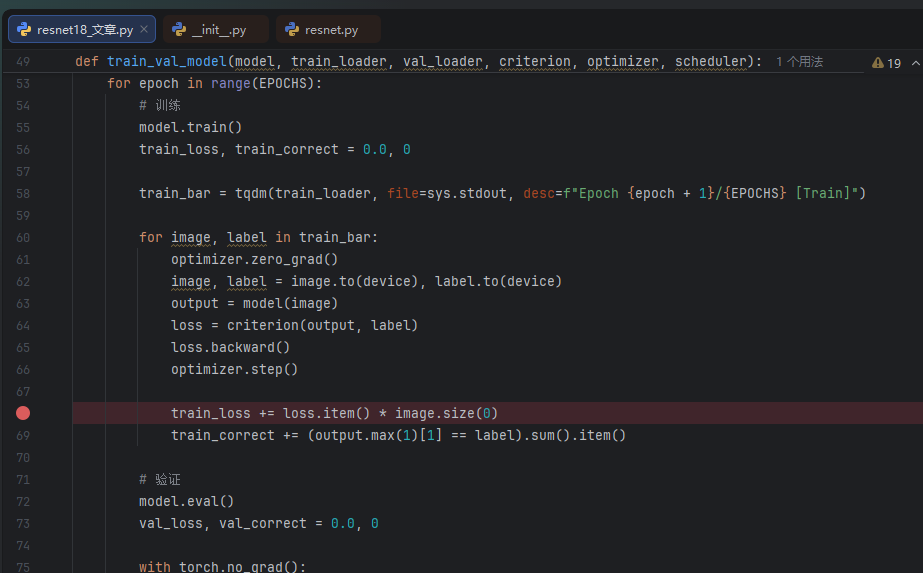This screenshot has width=923, height=573.
Task: Click line number 53 in the gutter
Action: [23, 84]
